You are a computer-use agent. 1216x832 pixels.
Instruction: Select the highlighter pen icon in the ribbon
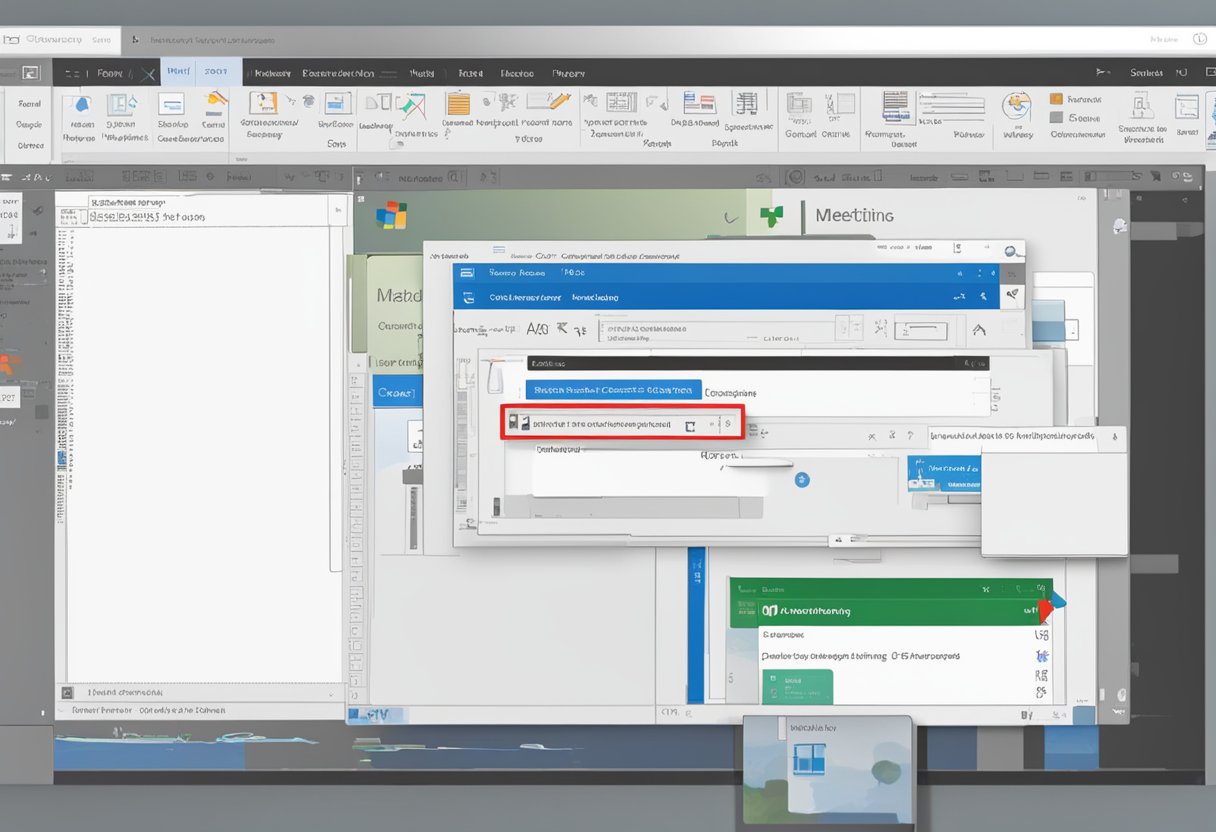551,104
